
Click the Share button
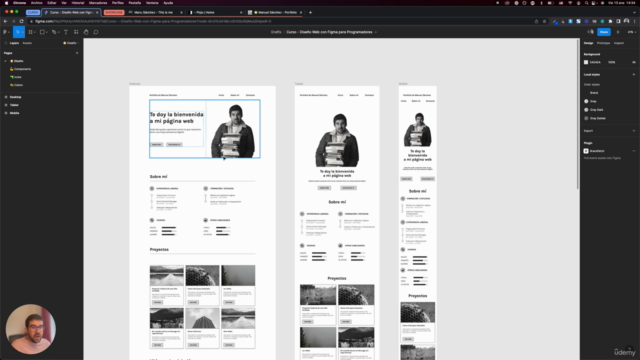[x=604, y=32]
